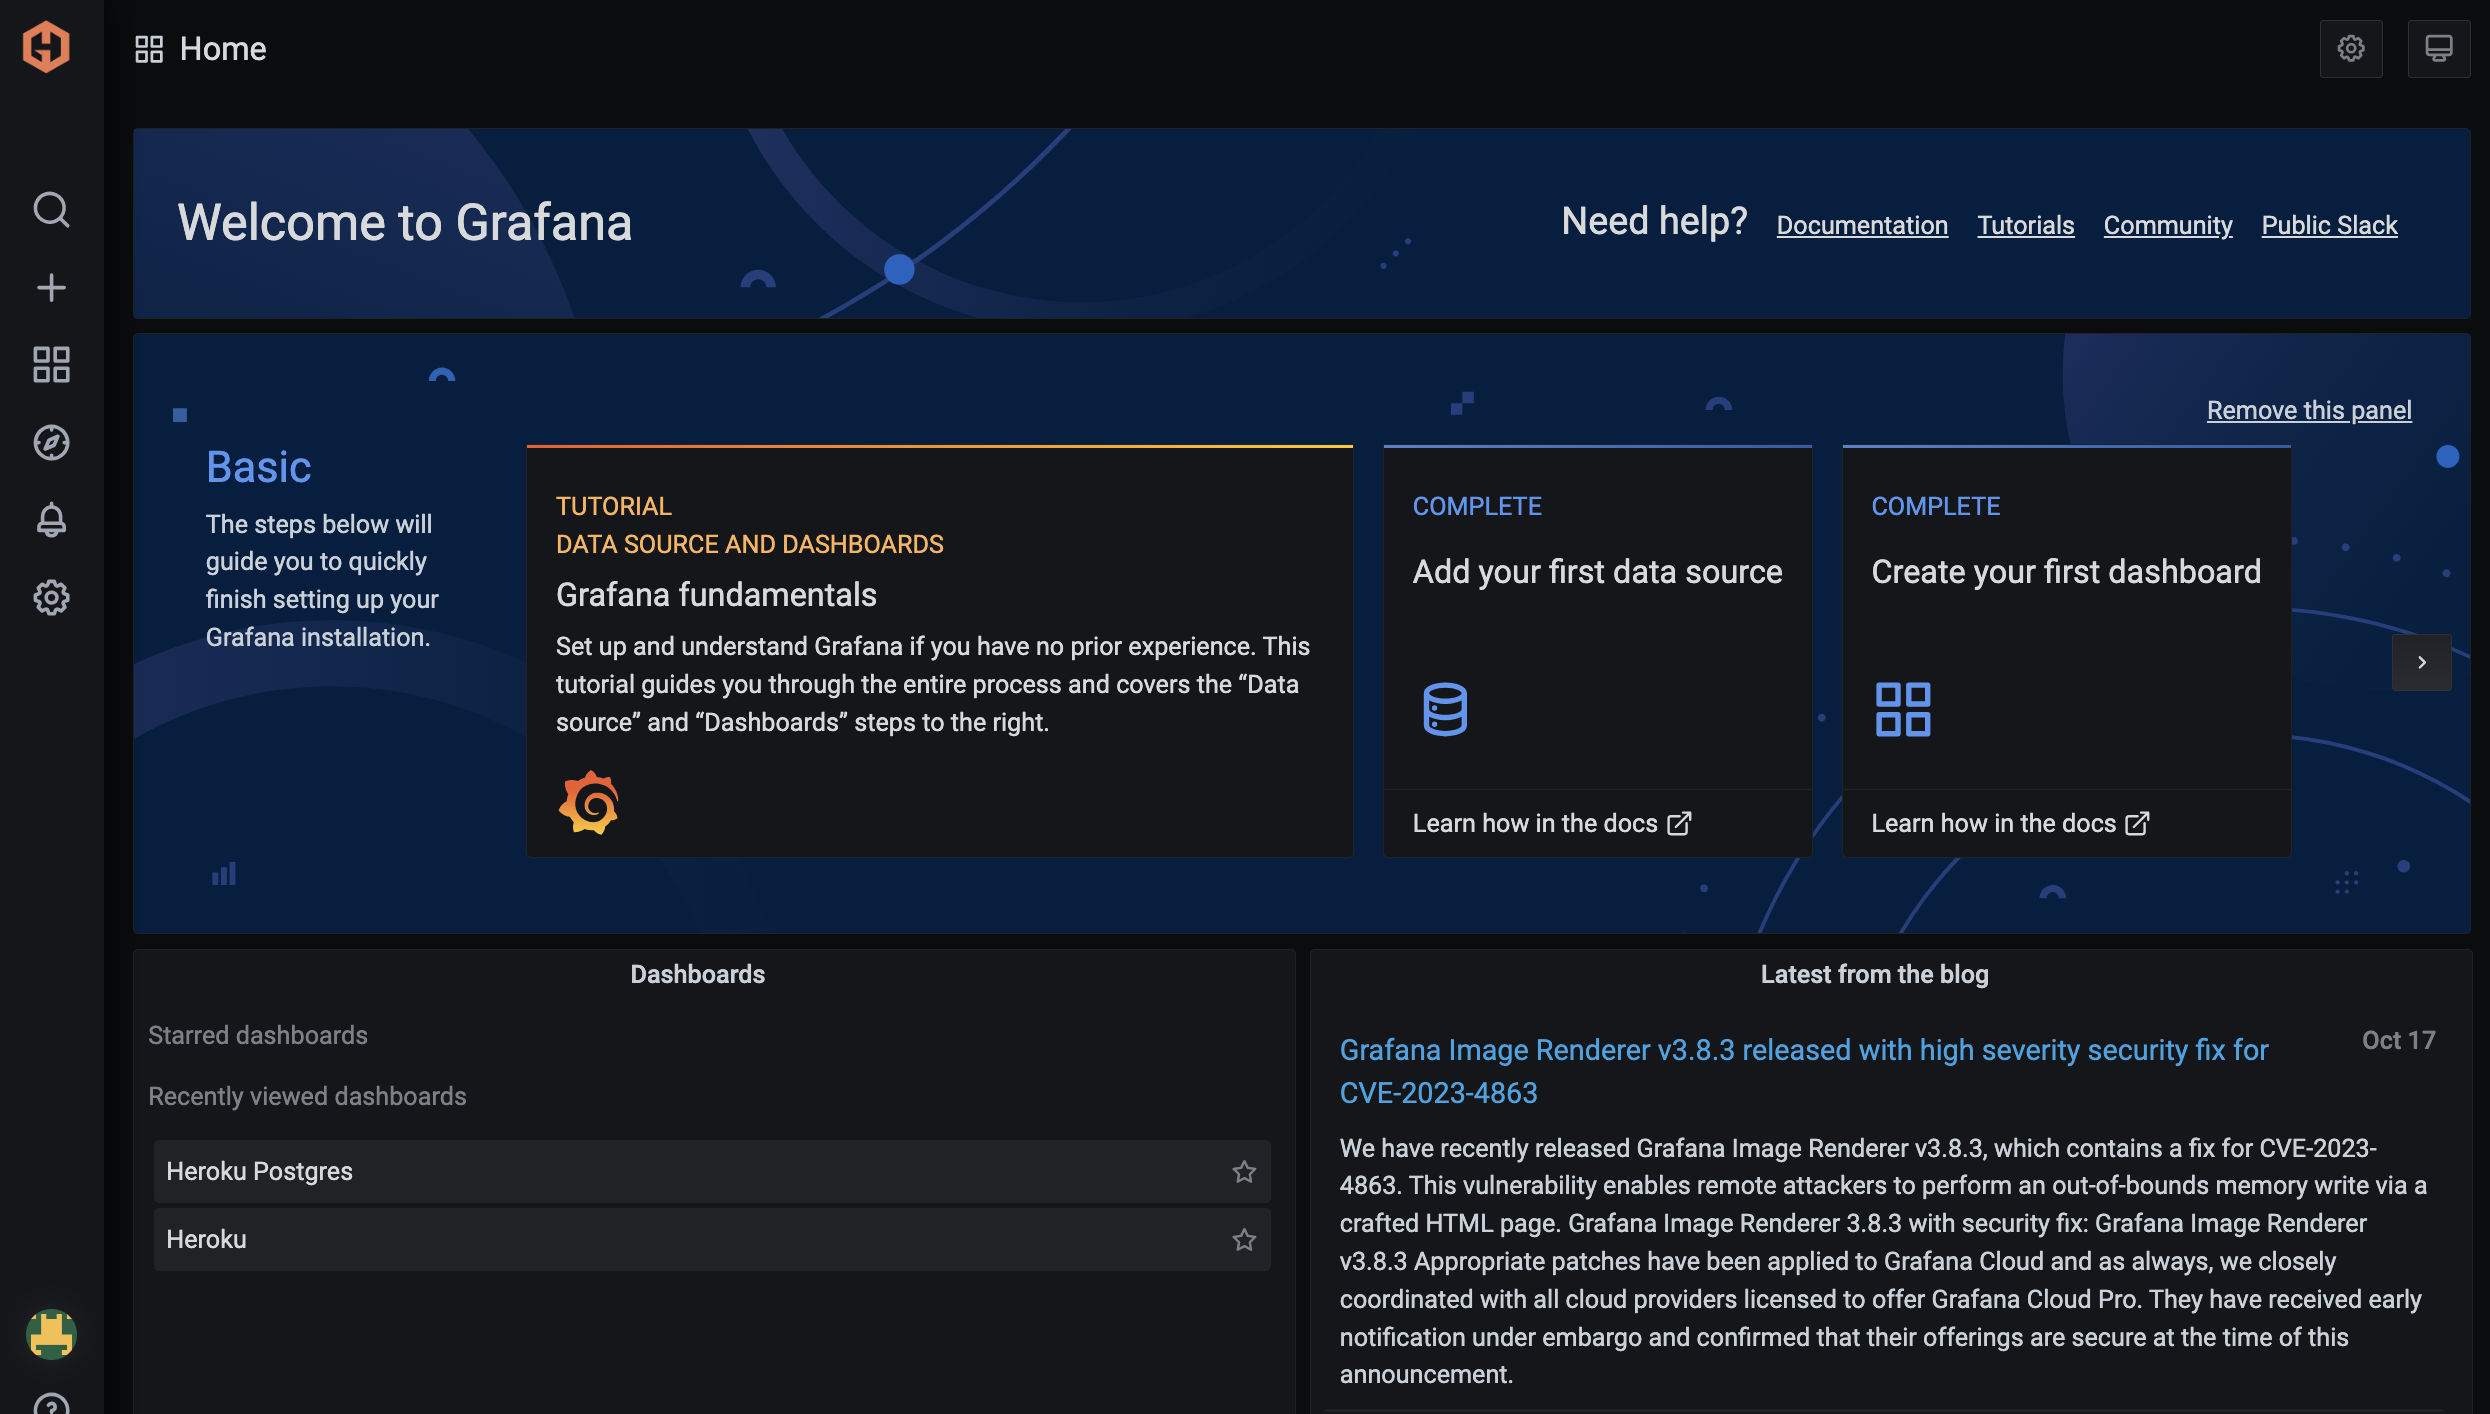Viewport: 2490px width, 1414px height.
Task: Click the database icon on data source card
Action: pos(1445,709)
